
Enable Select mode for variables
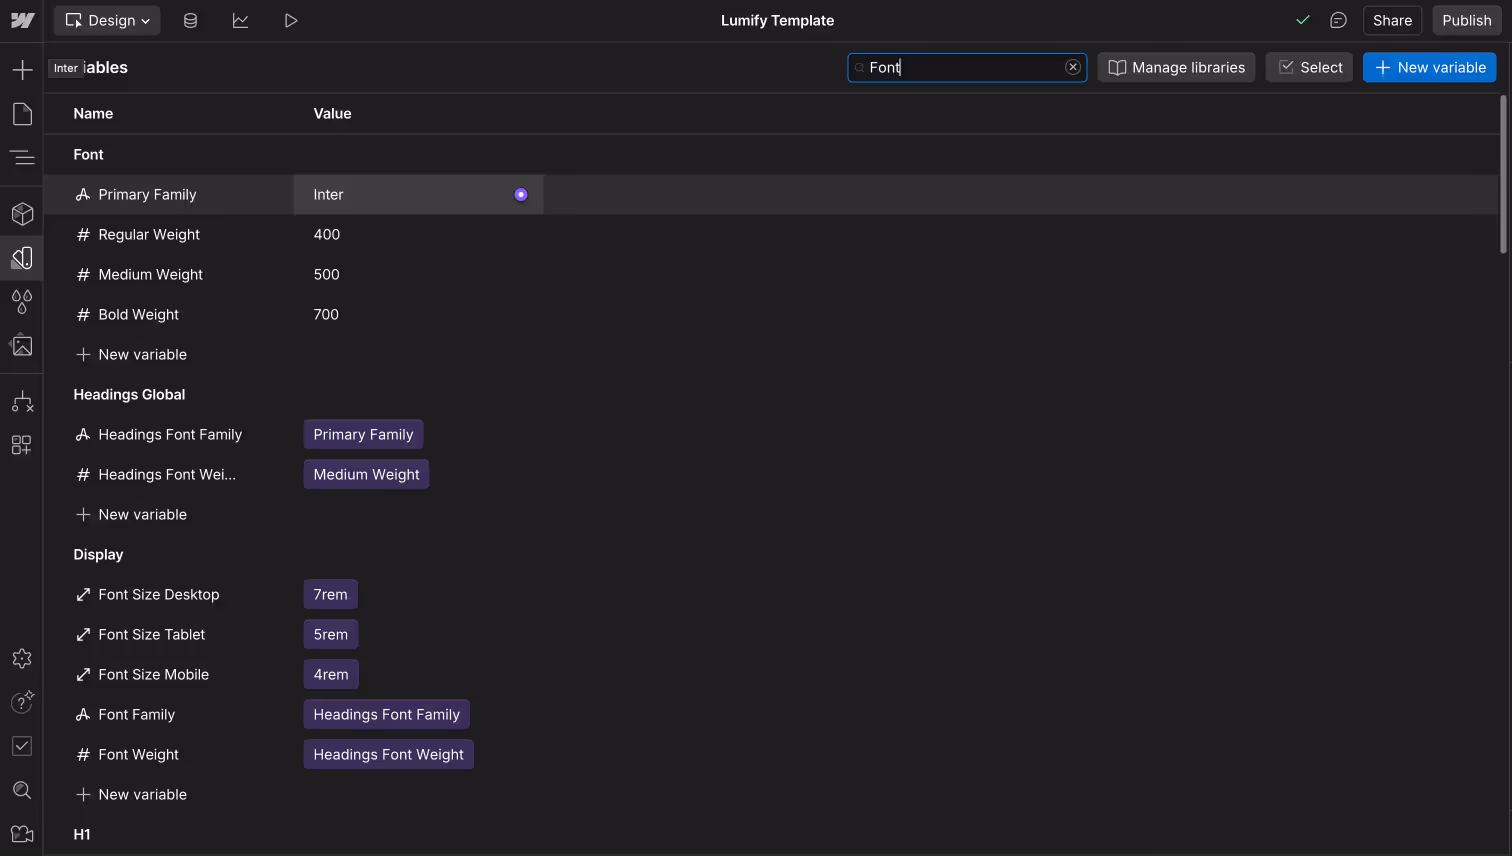[1309, 67]
